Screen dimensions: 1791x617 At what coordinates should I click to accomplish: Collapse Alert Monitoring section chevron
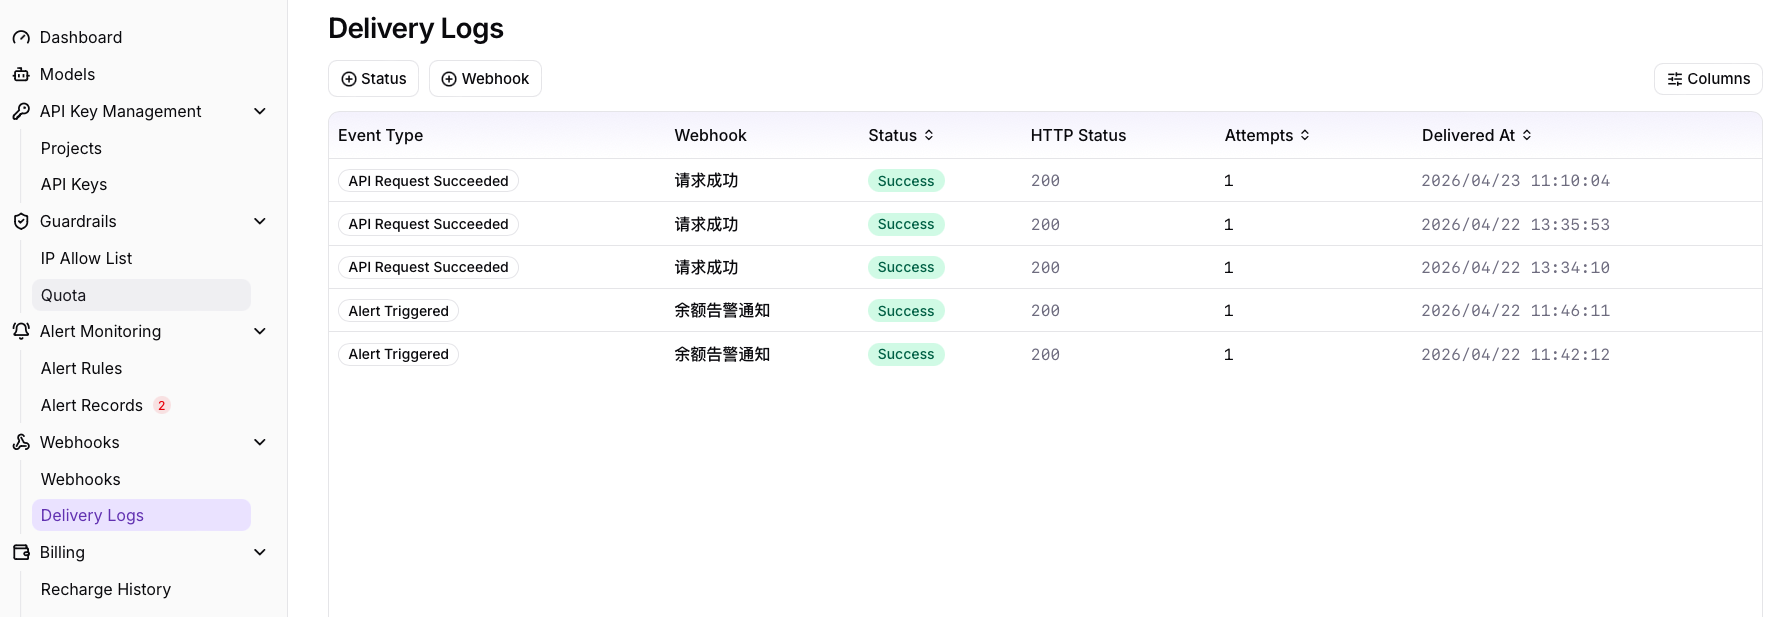[260, 331]
